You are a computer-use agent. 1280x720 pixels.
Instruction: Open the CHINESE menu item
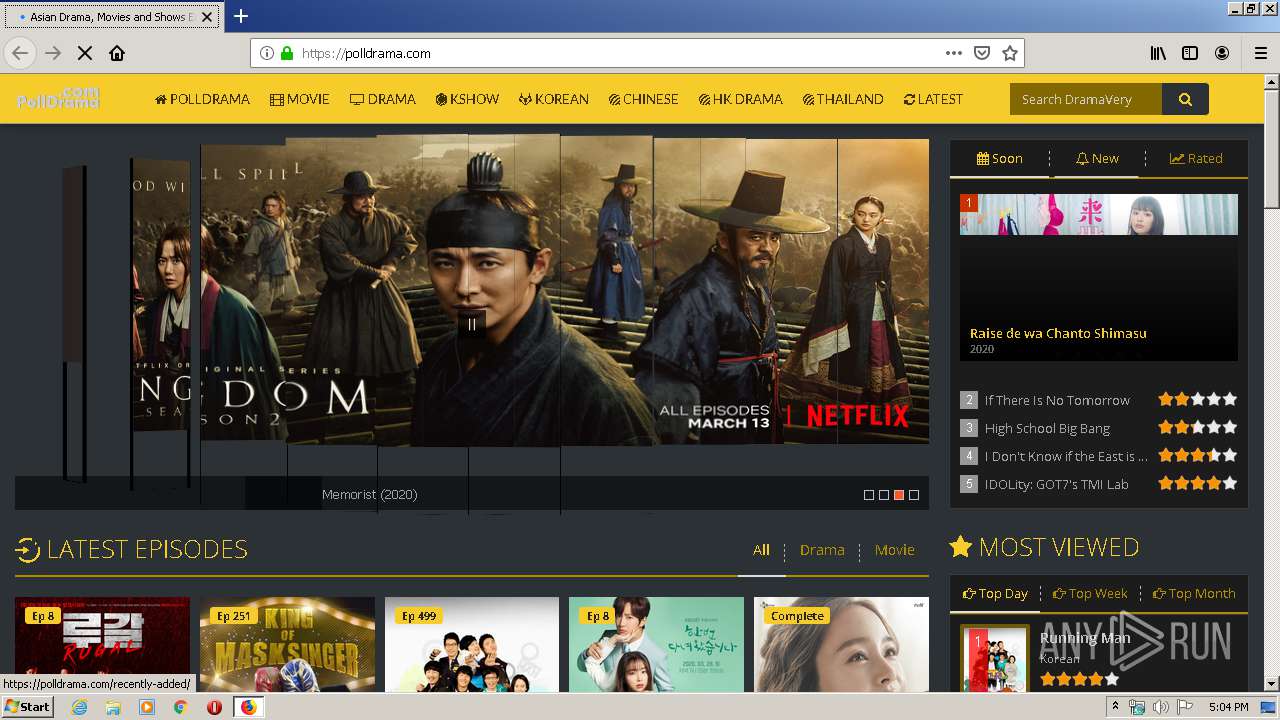[643, 99]
